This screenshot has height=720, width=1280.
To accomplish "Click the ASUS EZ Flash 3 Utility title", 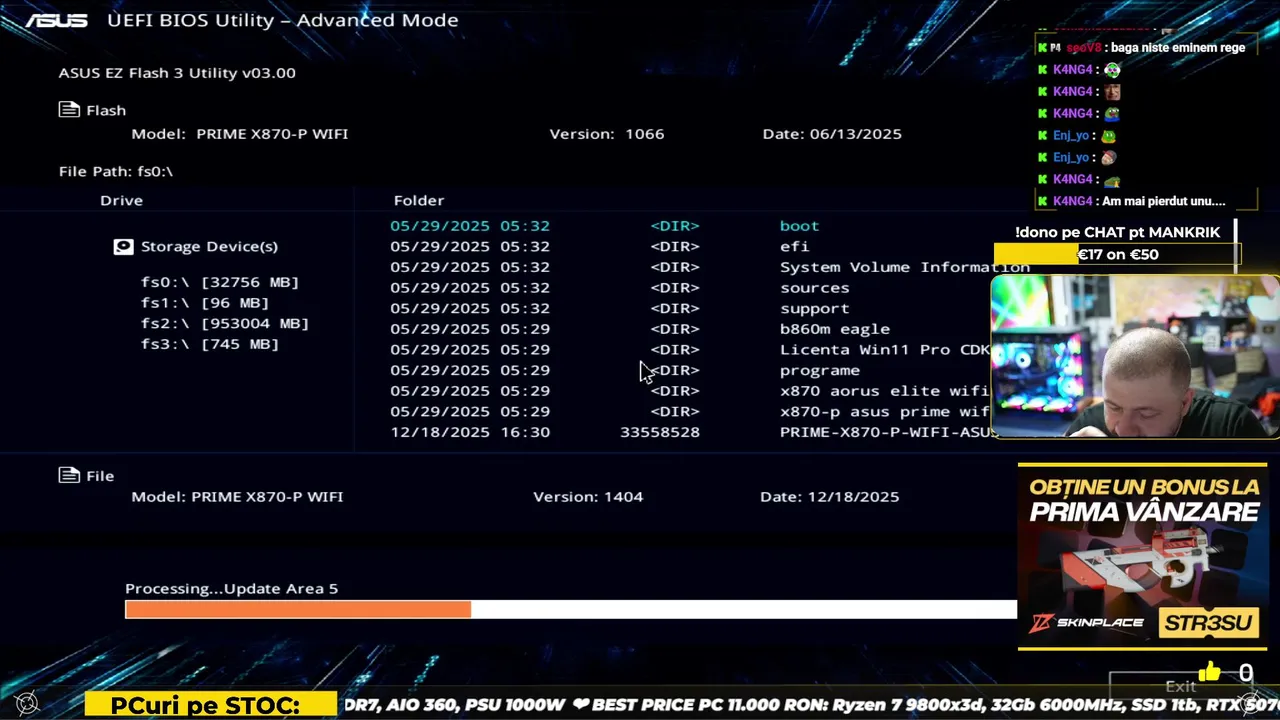I will tap(177, 73).
